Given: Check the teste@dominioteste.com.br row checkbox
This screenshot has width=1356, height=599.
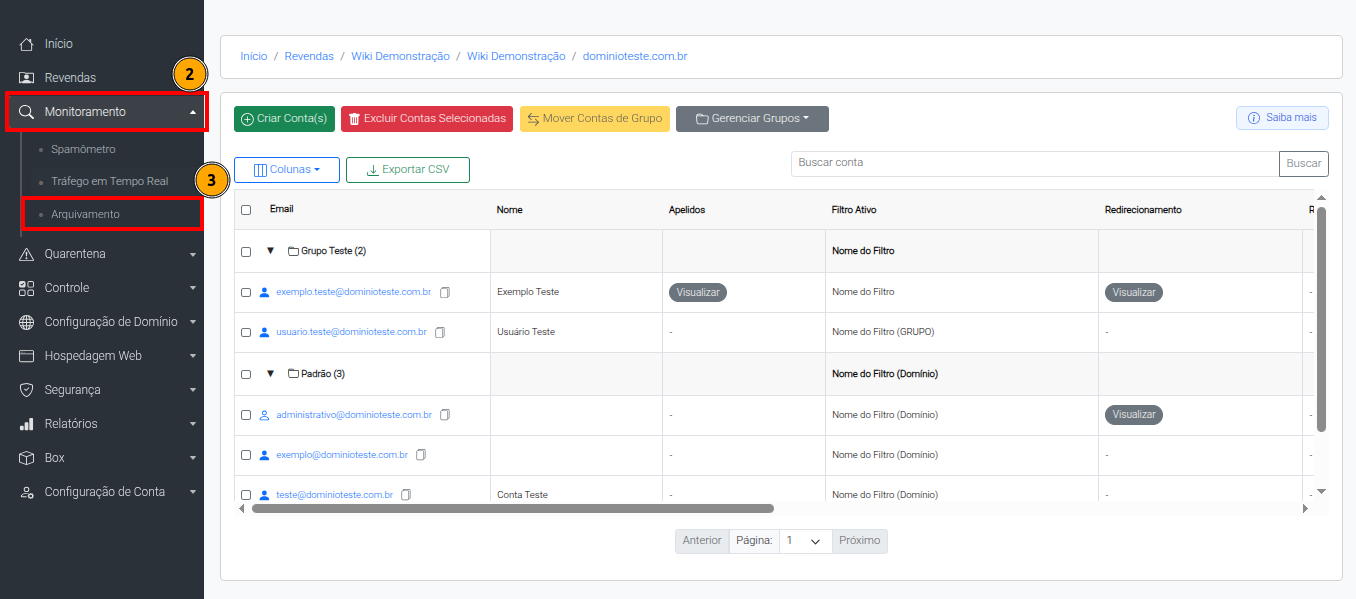Looking at the screenshot, I should pos(246,495).
